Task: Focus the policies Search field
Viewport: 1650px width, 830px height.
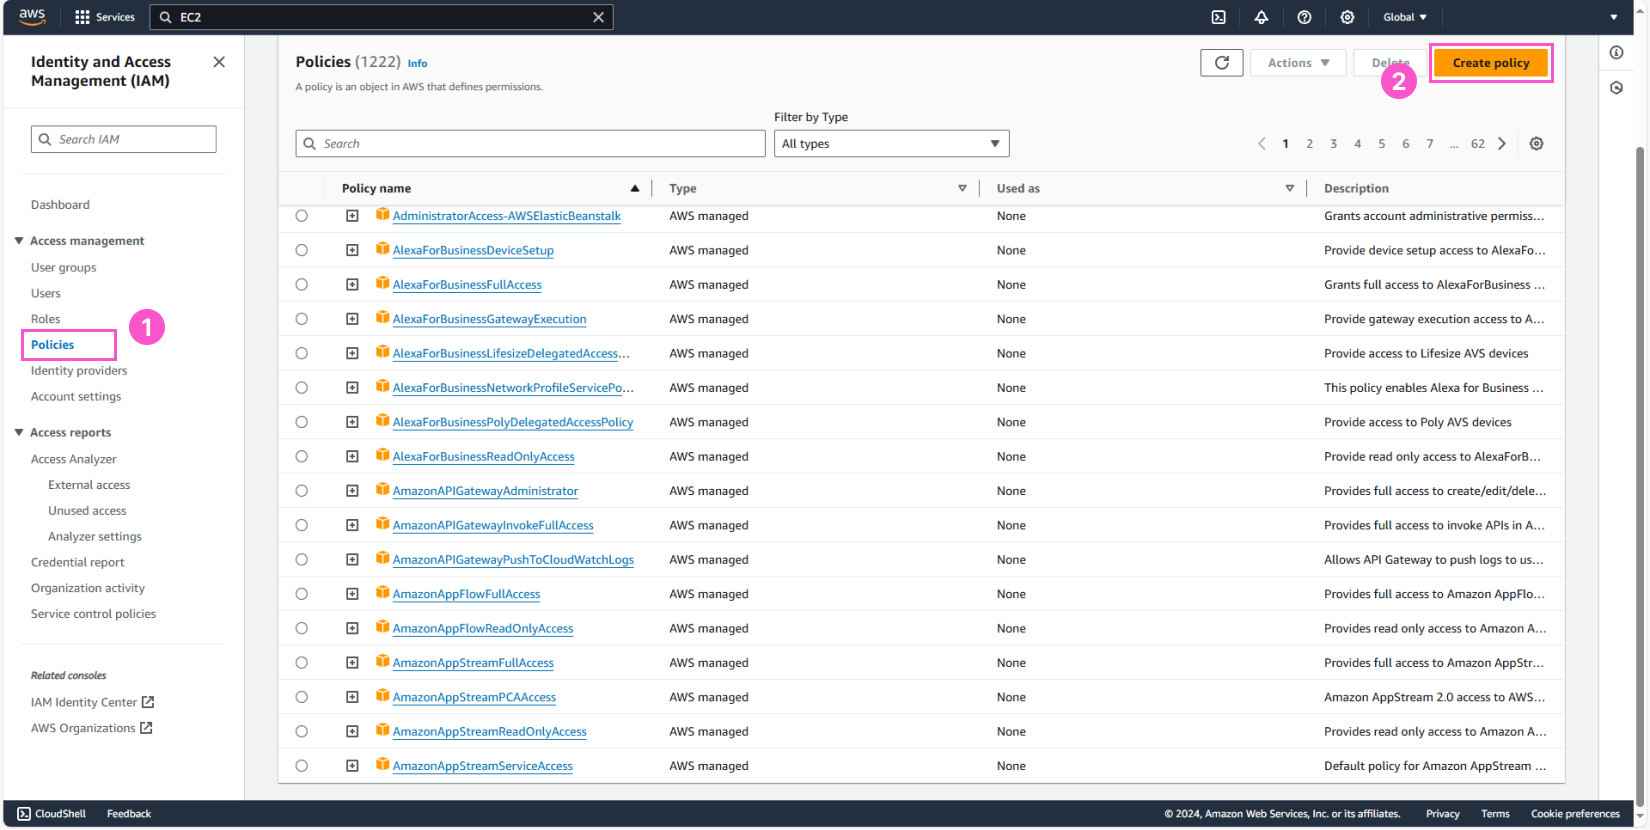Action: point(531,144)
